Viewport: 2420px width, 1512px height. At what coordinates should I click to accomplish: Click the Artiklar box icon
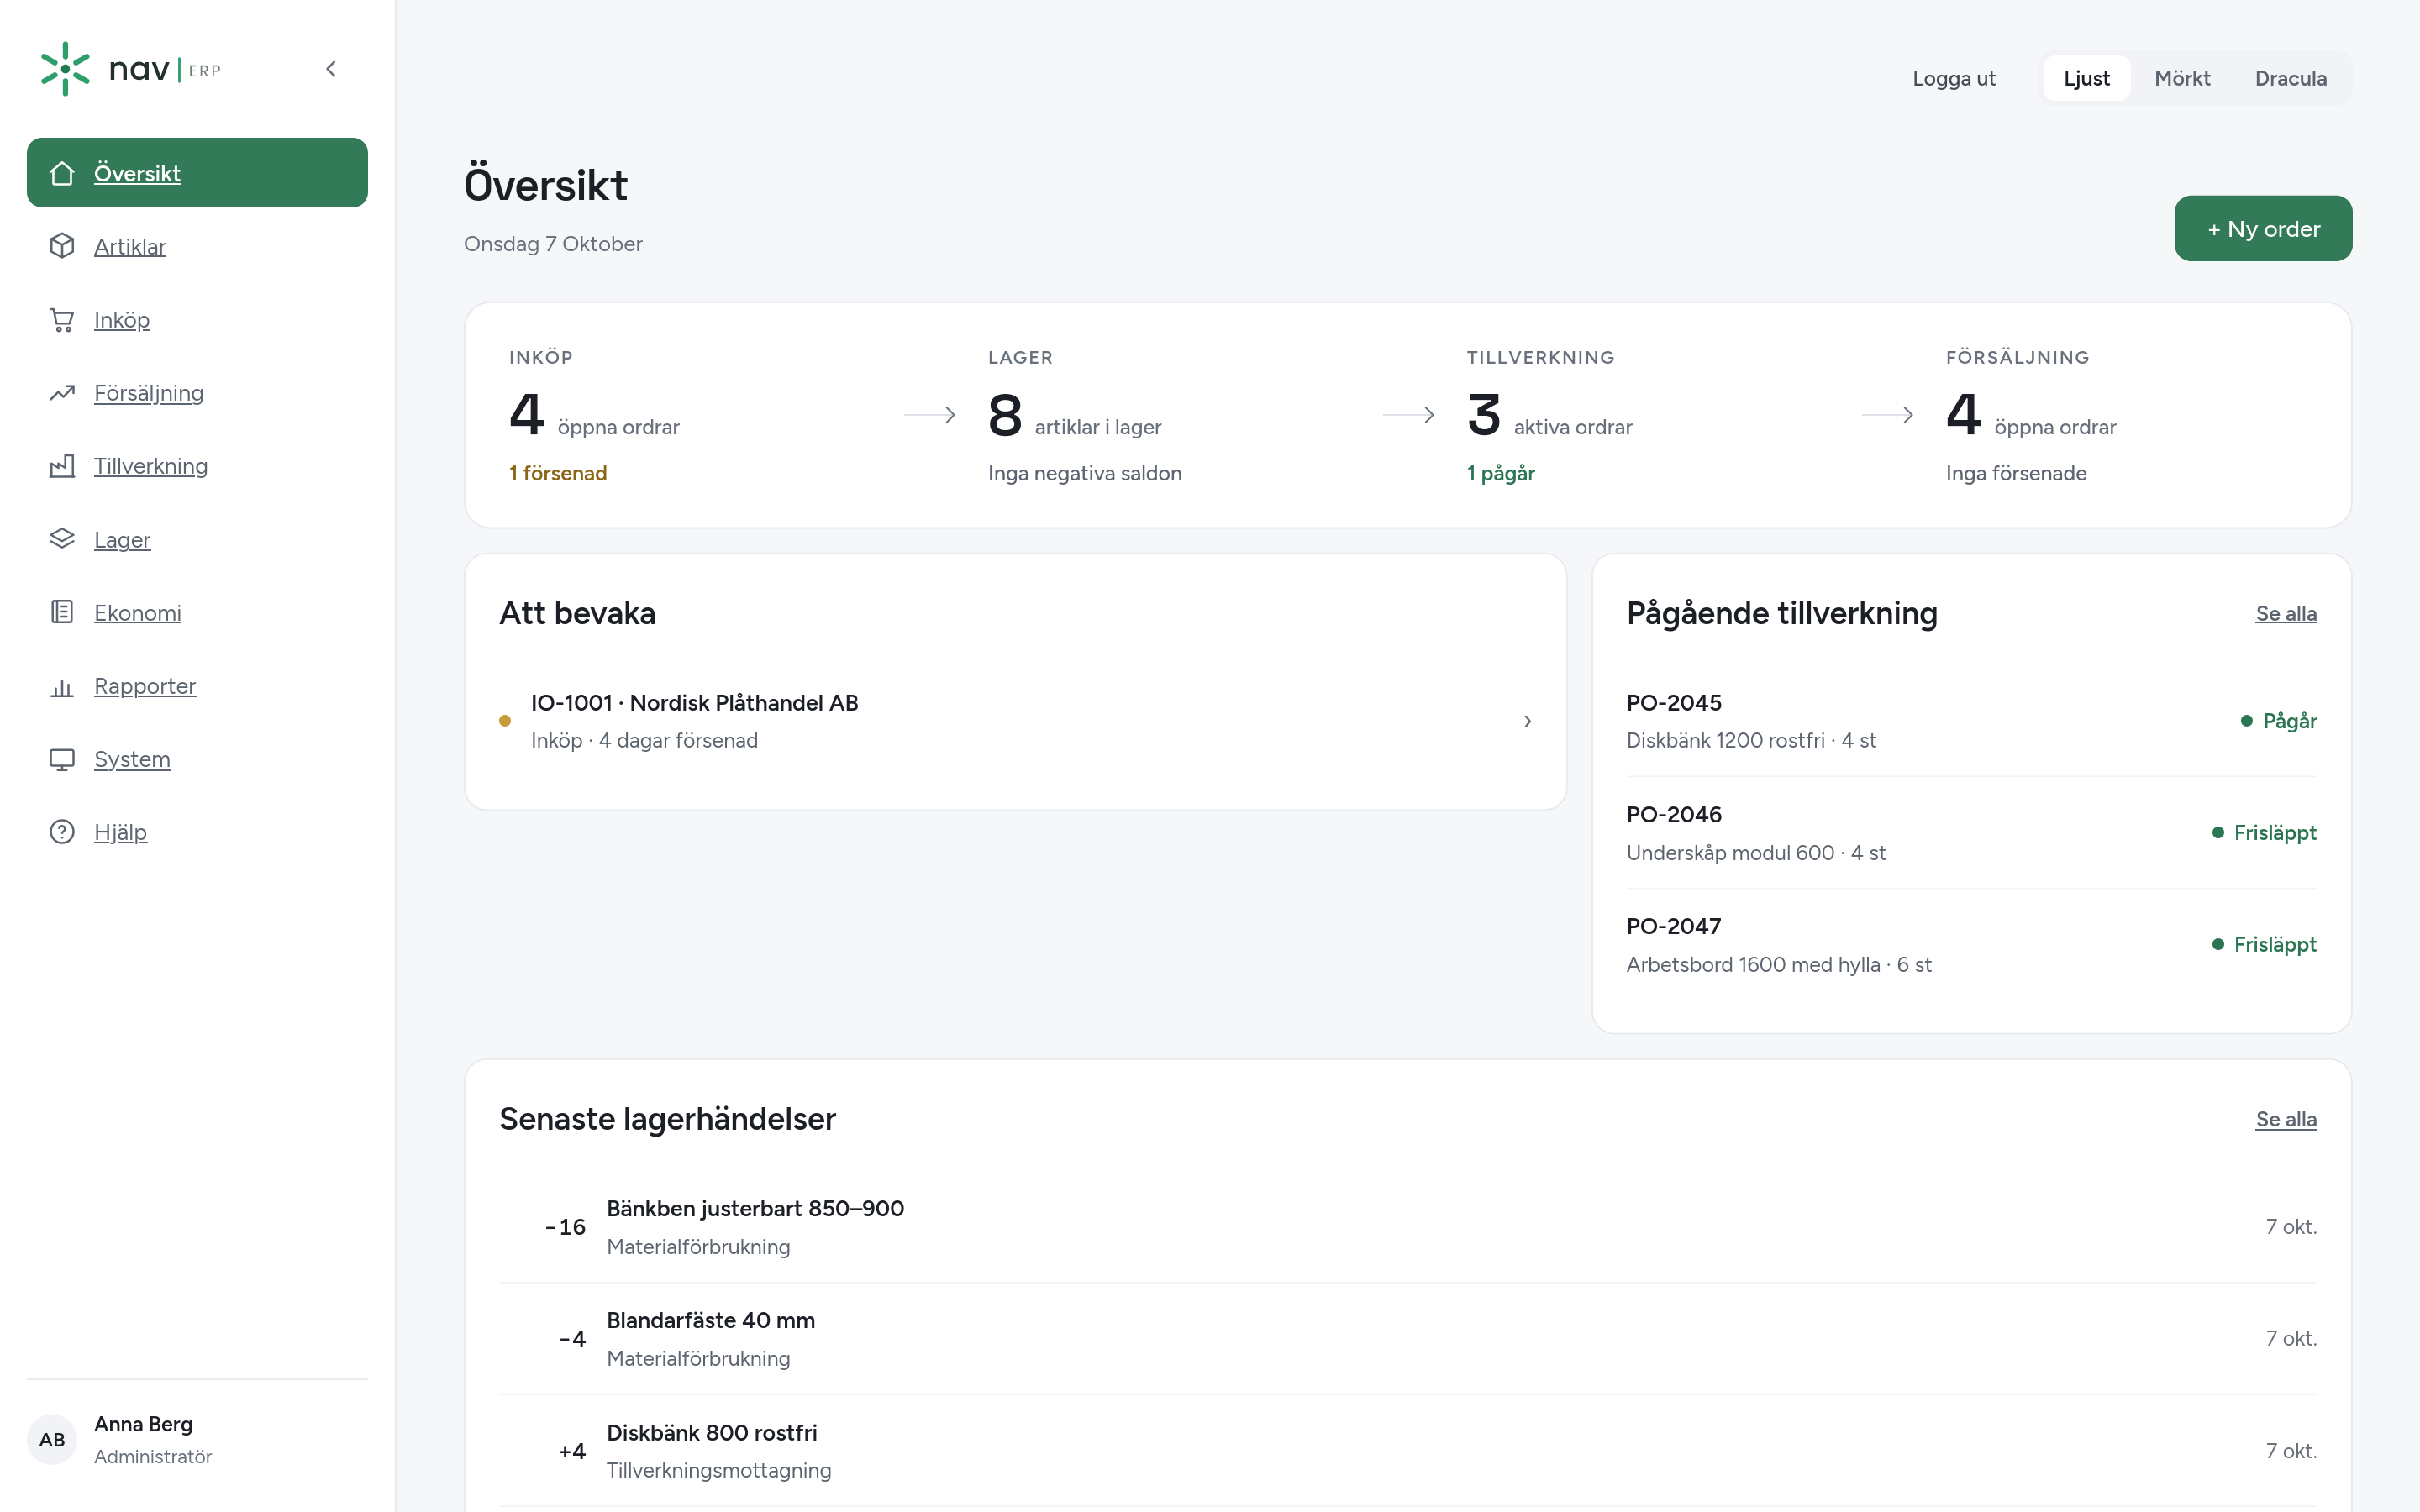pyautogui.click(x=62, y=246)
